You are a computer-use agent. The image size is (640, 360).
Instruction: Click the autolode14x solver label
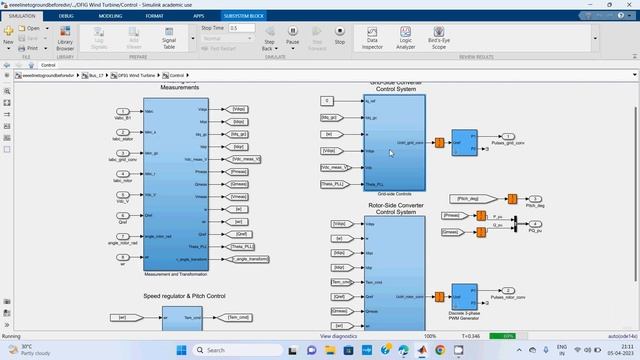click(622, 336)
